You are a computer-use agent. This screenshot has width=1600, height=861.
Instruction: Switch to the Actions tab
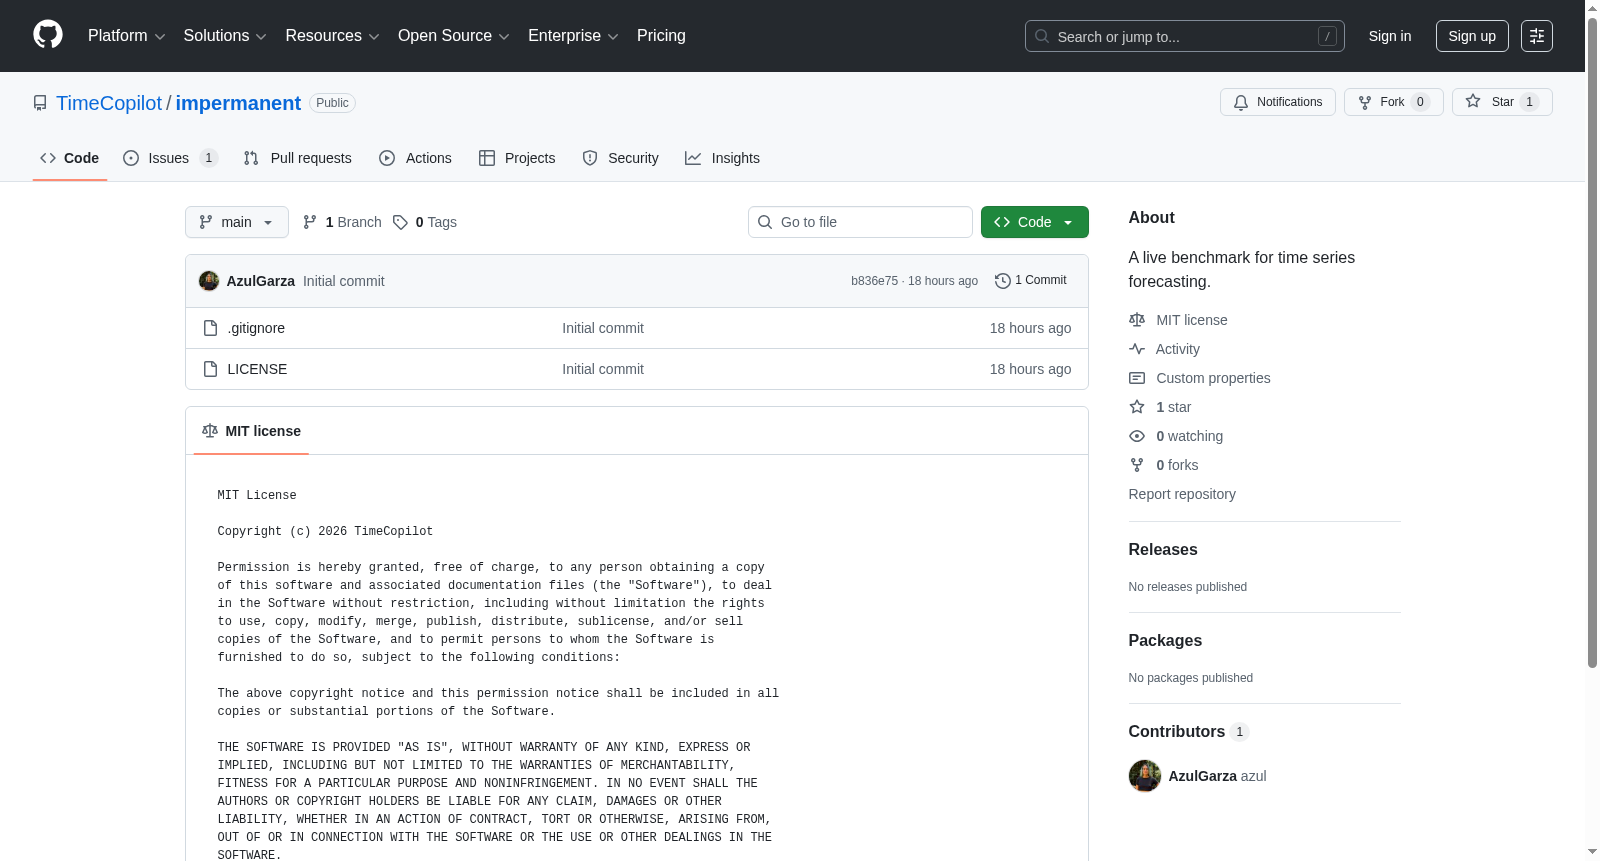click(x=416, y=158)
